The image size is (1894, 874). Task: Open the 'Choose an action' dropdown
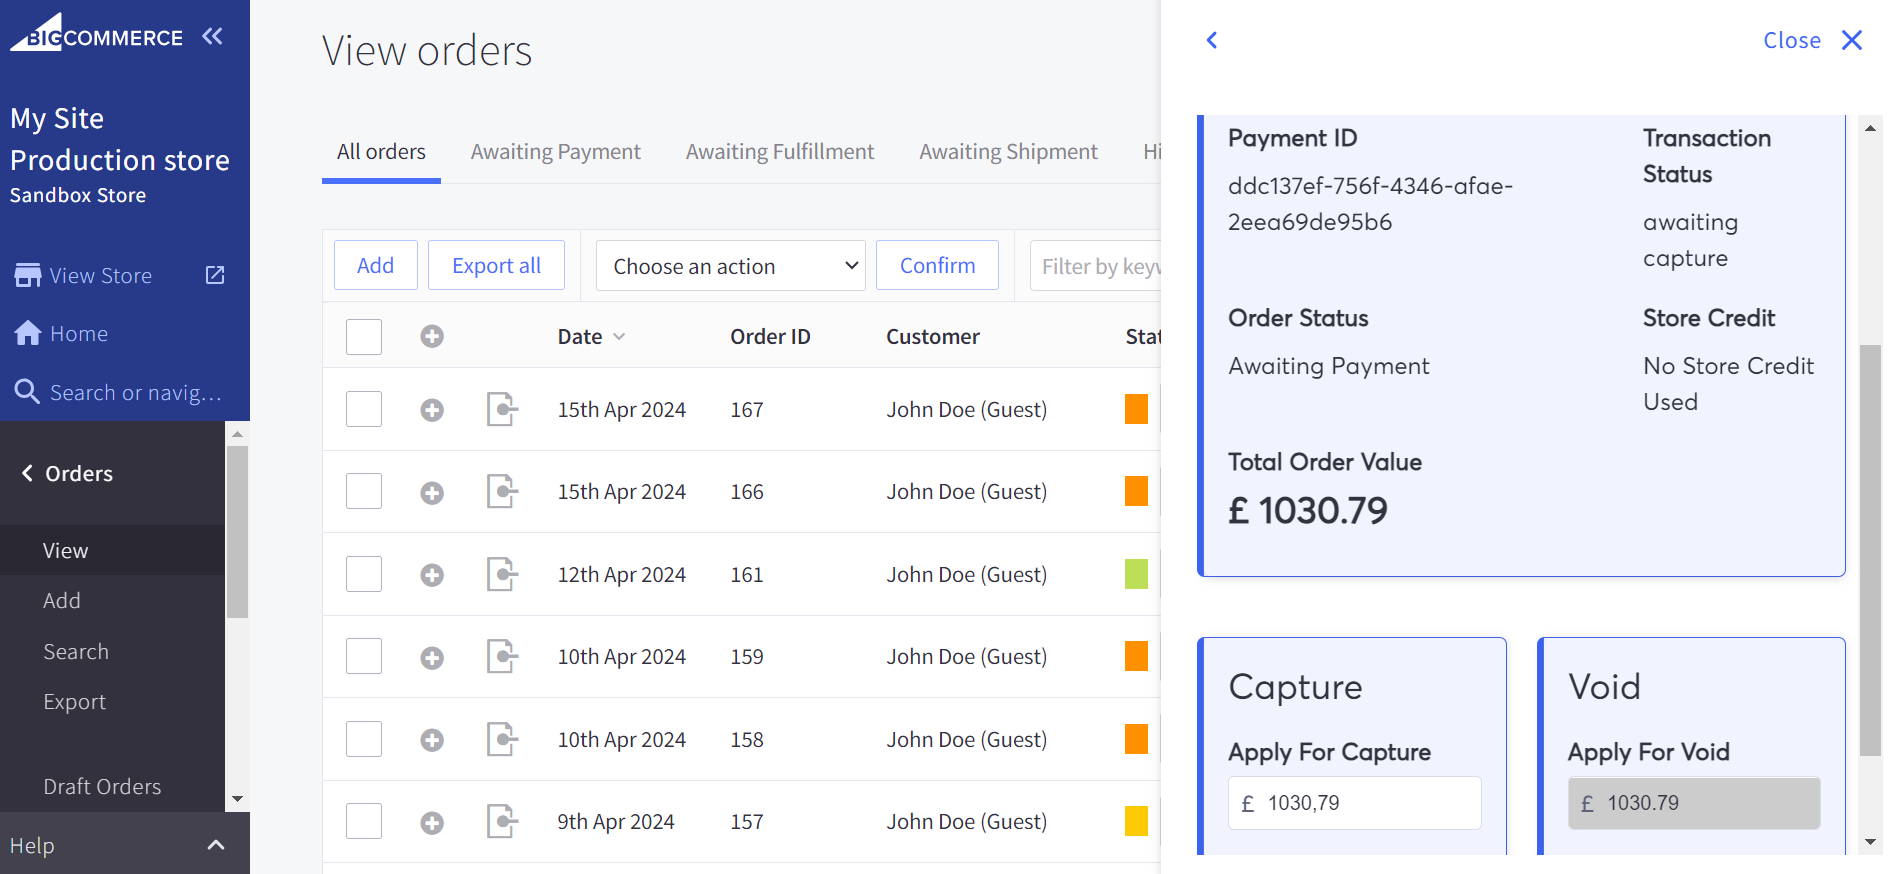[730, 266]
